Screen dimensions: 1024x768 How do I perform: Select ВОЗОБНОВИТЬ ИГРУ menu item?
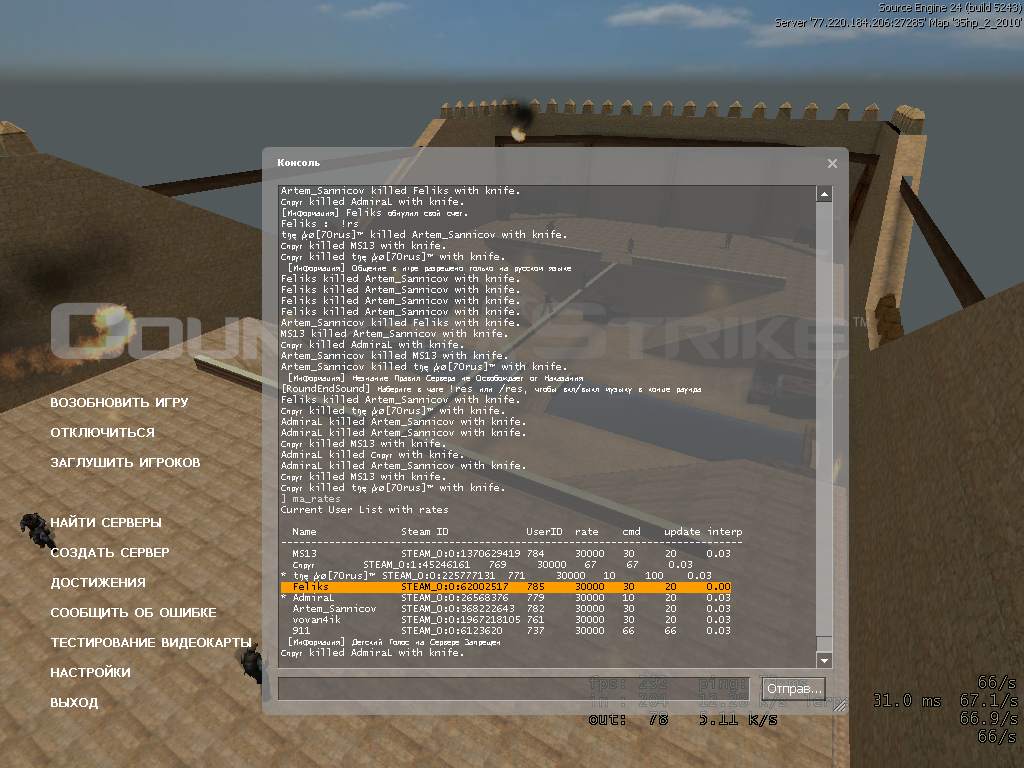[x=119, y=403]
